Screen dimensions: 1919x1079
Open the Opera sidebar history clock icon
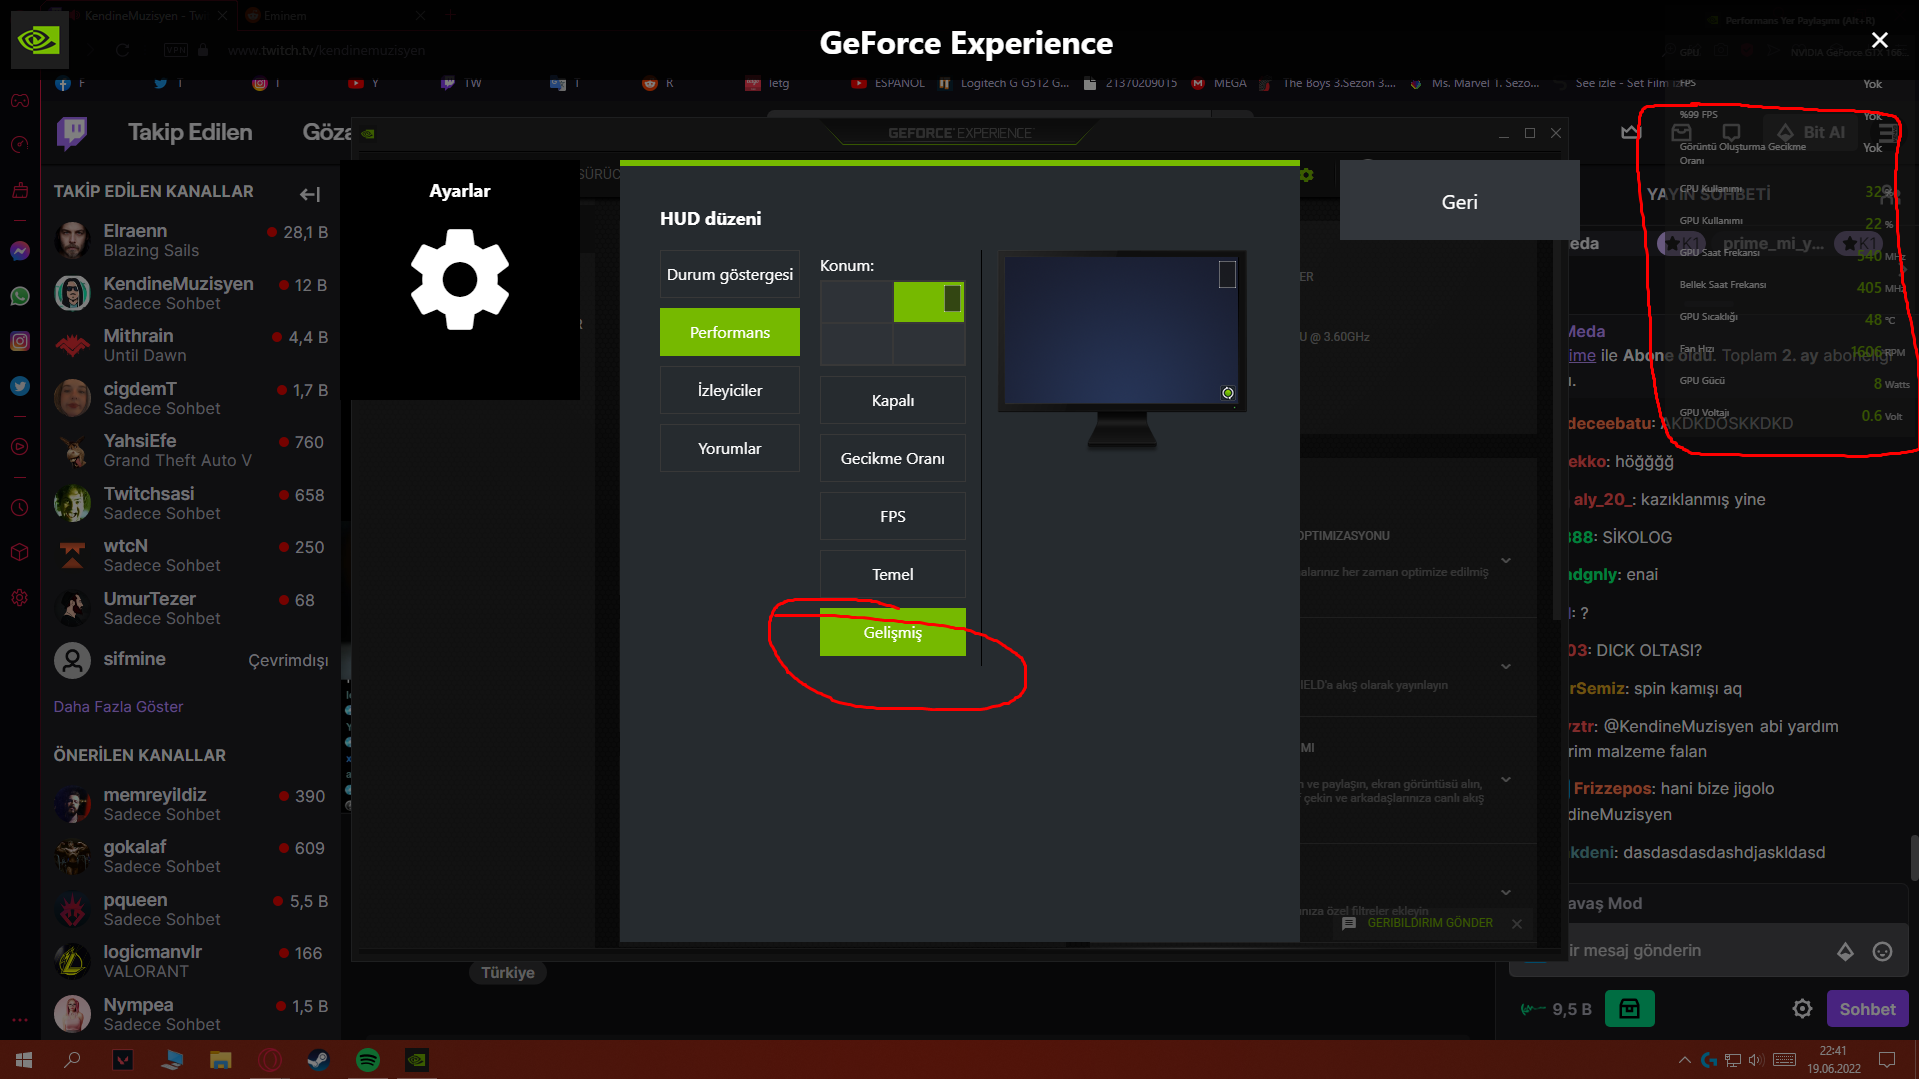(x=20, y=508)
